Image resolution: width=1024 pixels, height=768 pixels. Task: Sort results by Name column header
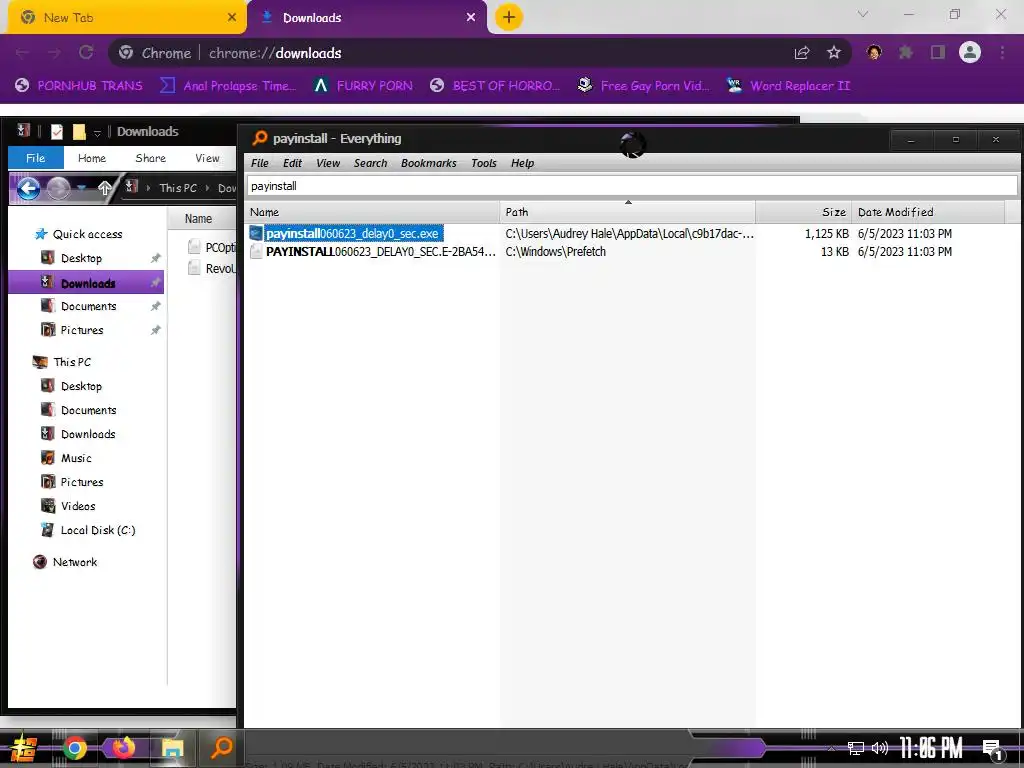pyautogui.click(x=372, y=212)
